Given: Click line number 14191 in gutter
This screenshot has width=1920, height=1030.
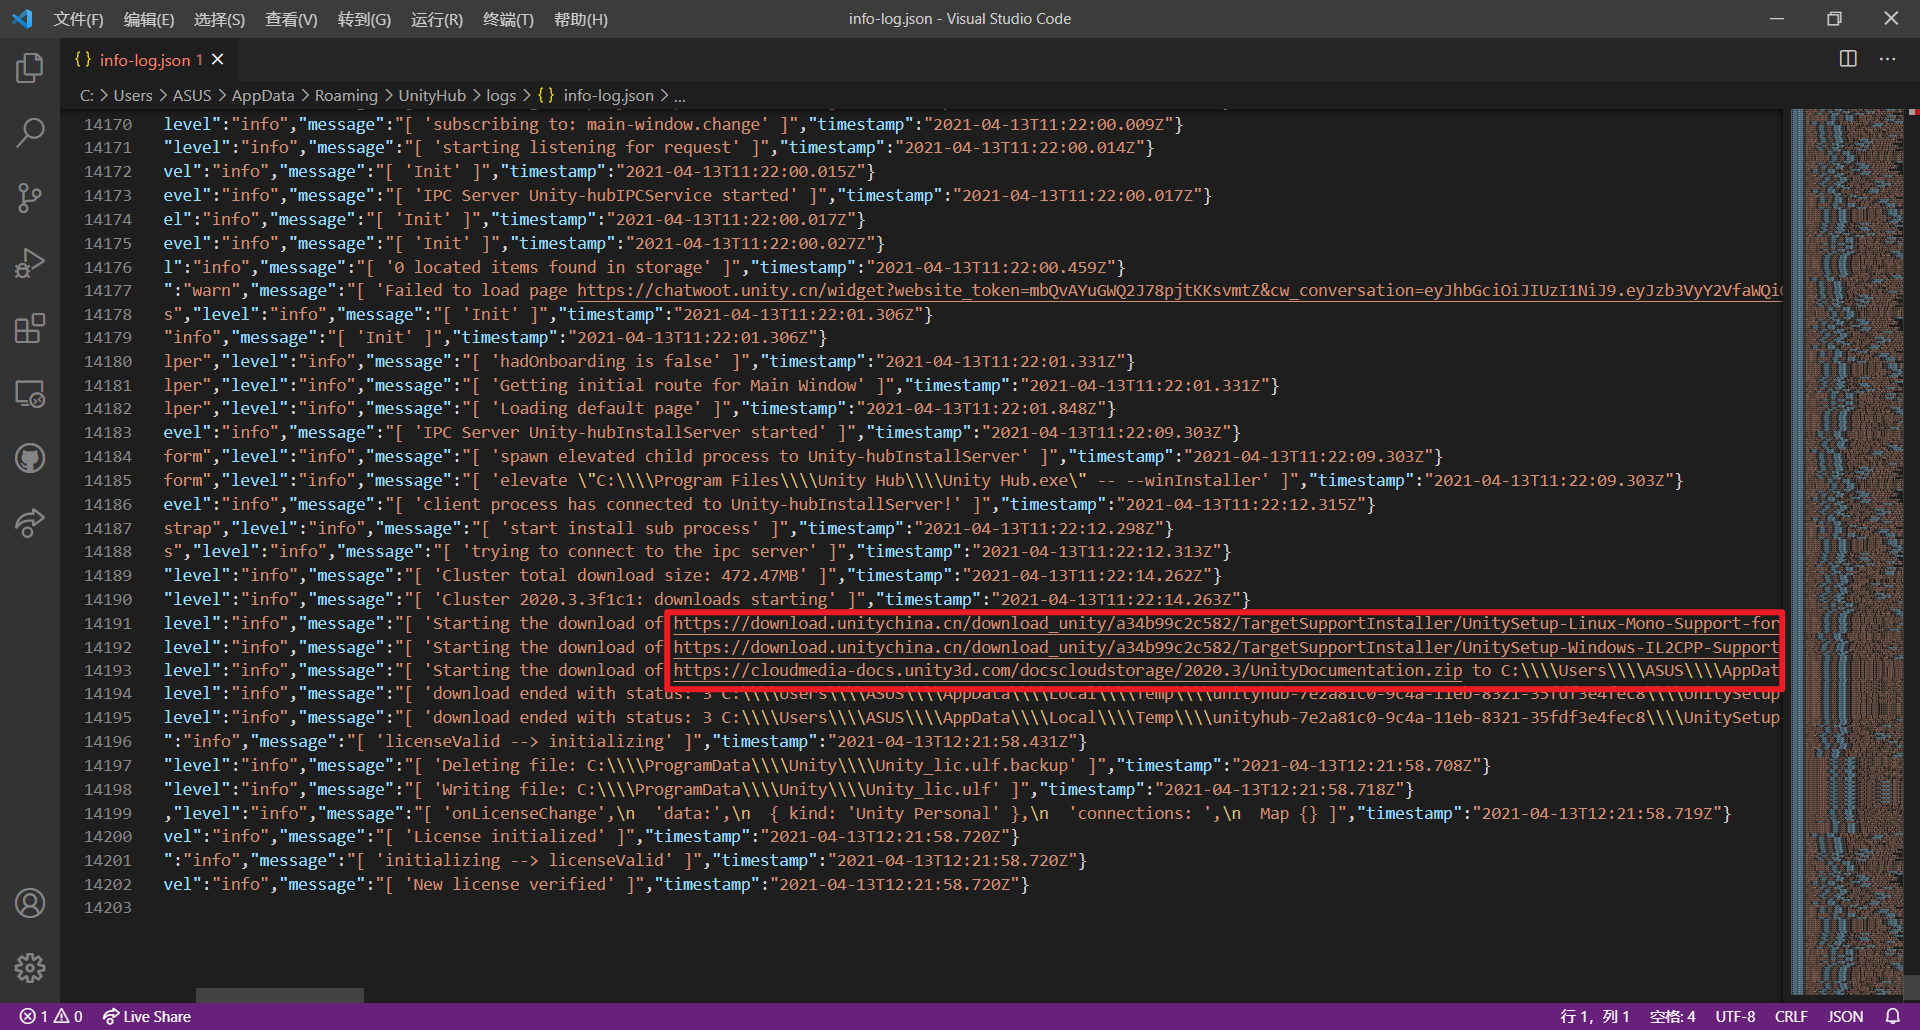Looking at the screenshot, I should pos(108,623).
